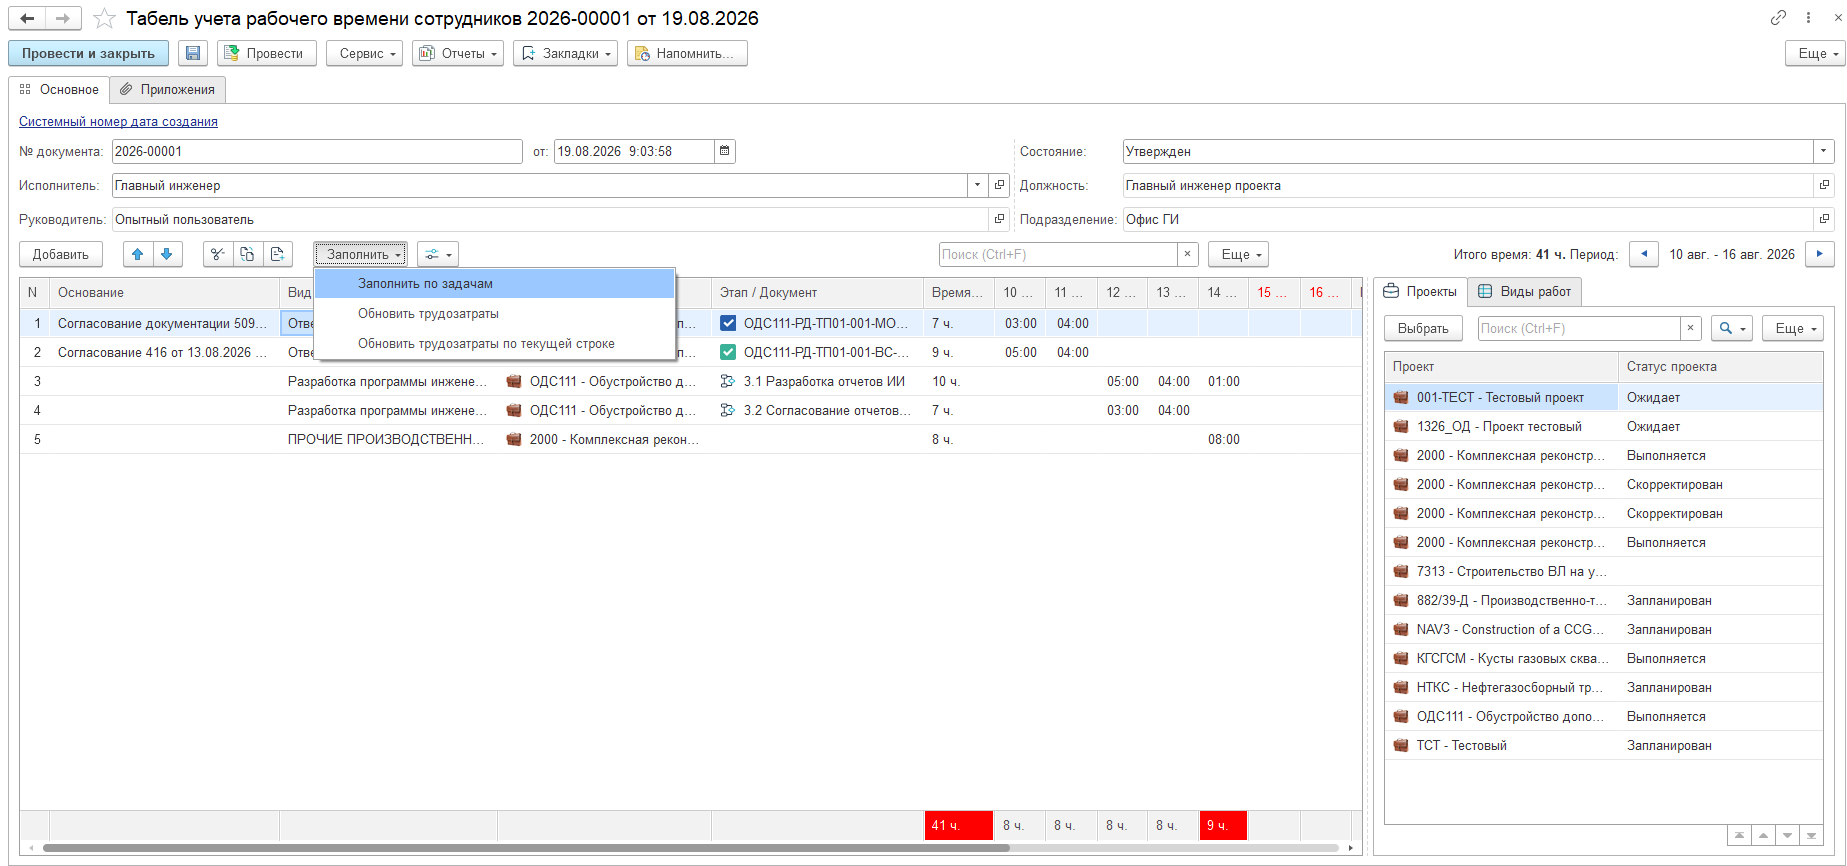Move selected row up arrow
Screen dimensions: 1847x866
138,254
